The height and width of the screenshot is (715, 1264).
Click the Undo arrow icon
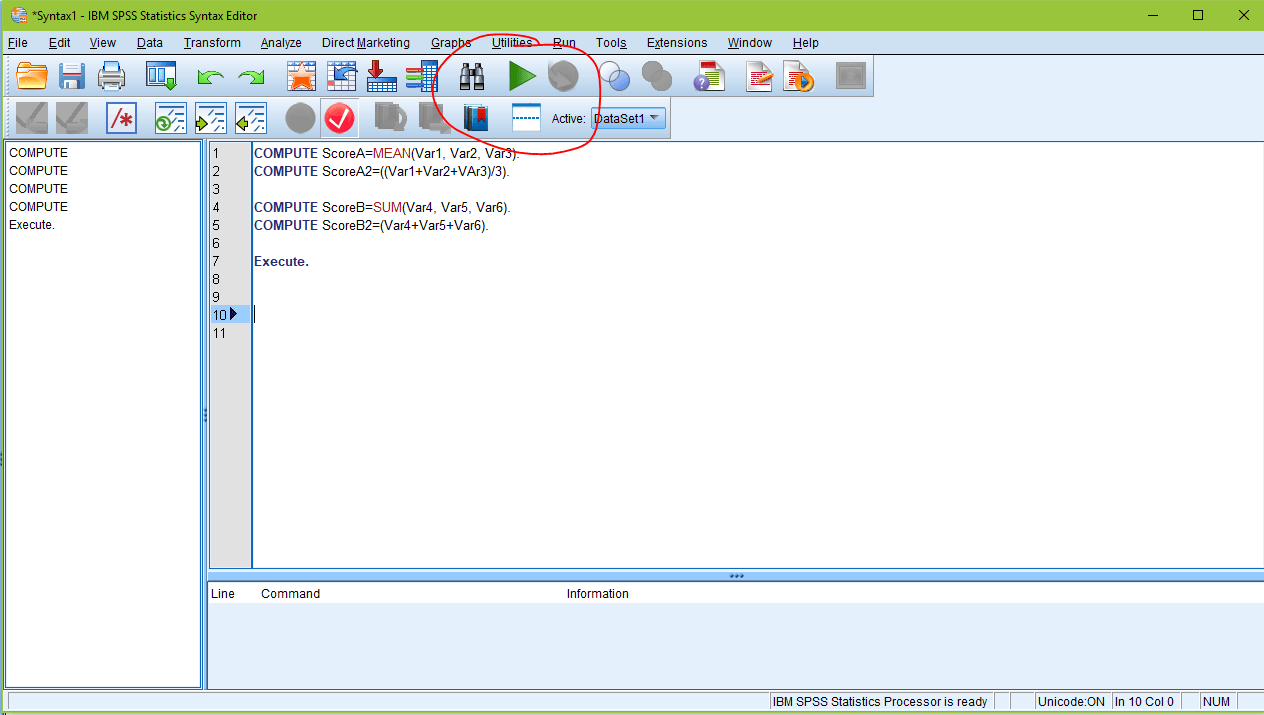pyautogui.click(x=210, y=77)
